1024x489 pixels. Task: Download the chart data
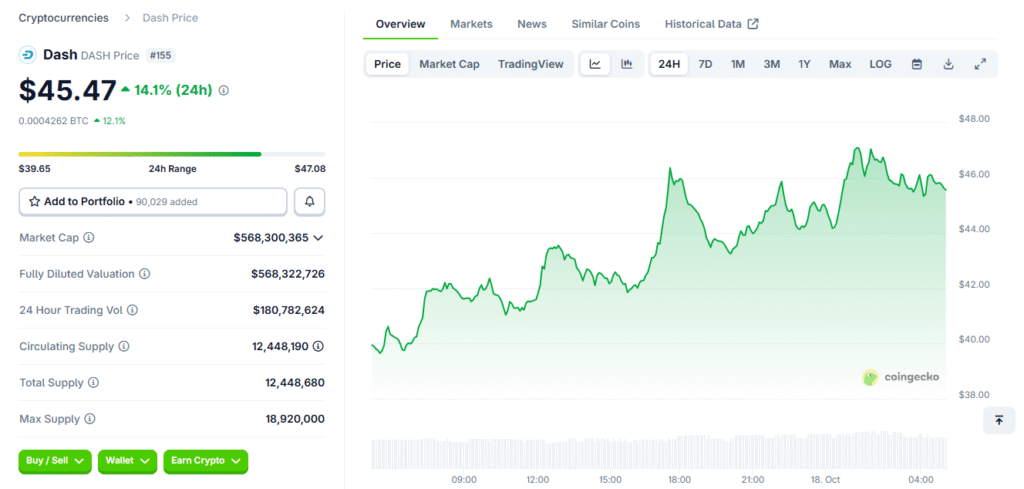coord(949,64)
